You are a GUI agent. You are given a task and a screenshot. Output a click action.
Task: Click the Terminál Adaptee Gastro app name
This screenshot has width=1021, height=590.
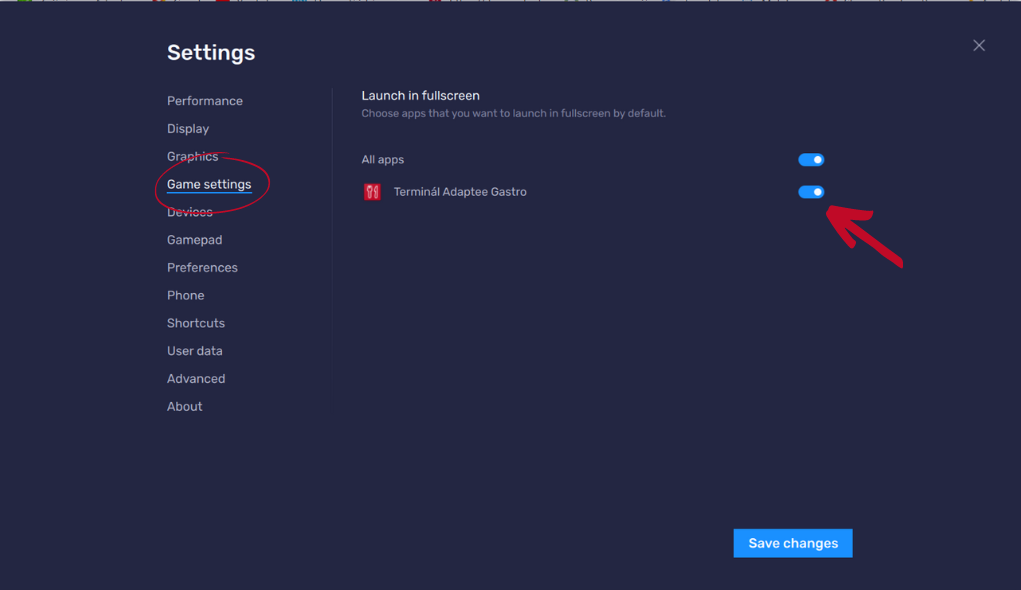[x=460, y=192]
